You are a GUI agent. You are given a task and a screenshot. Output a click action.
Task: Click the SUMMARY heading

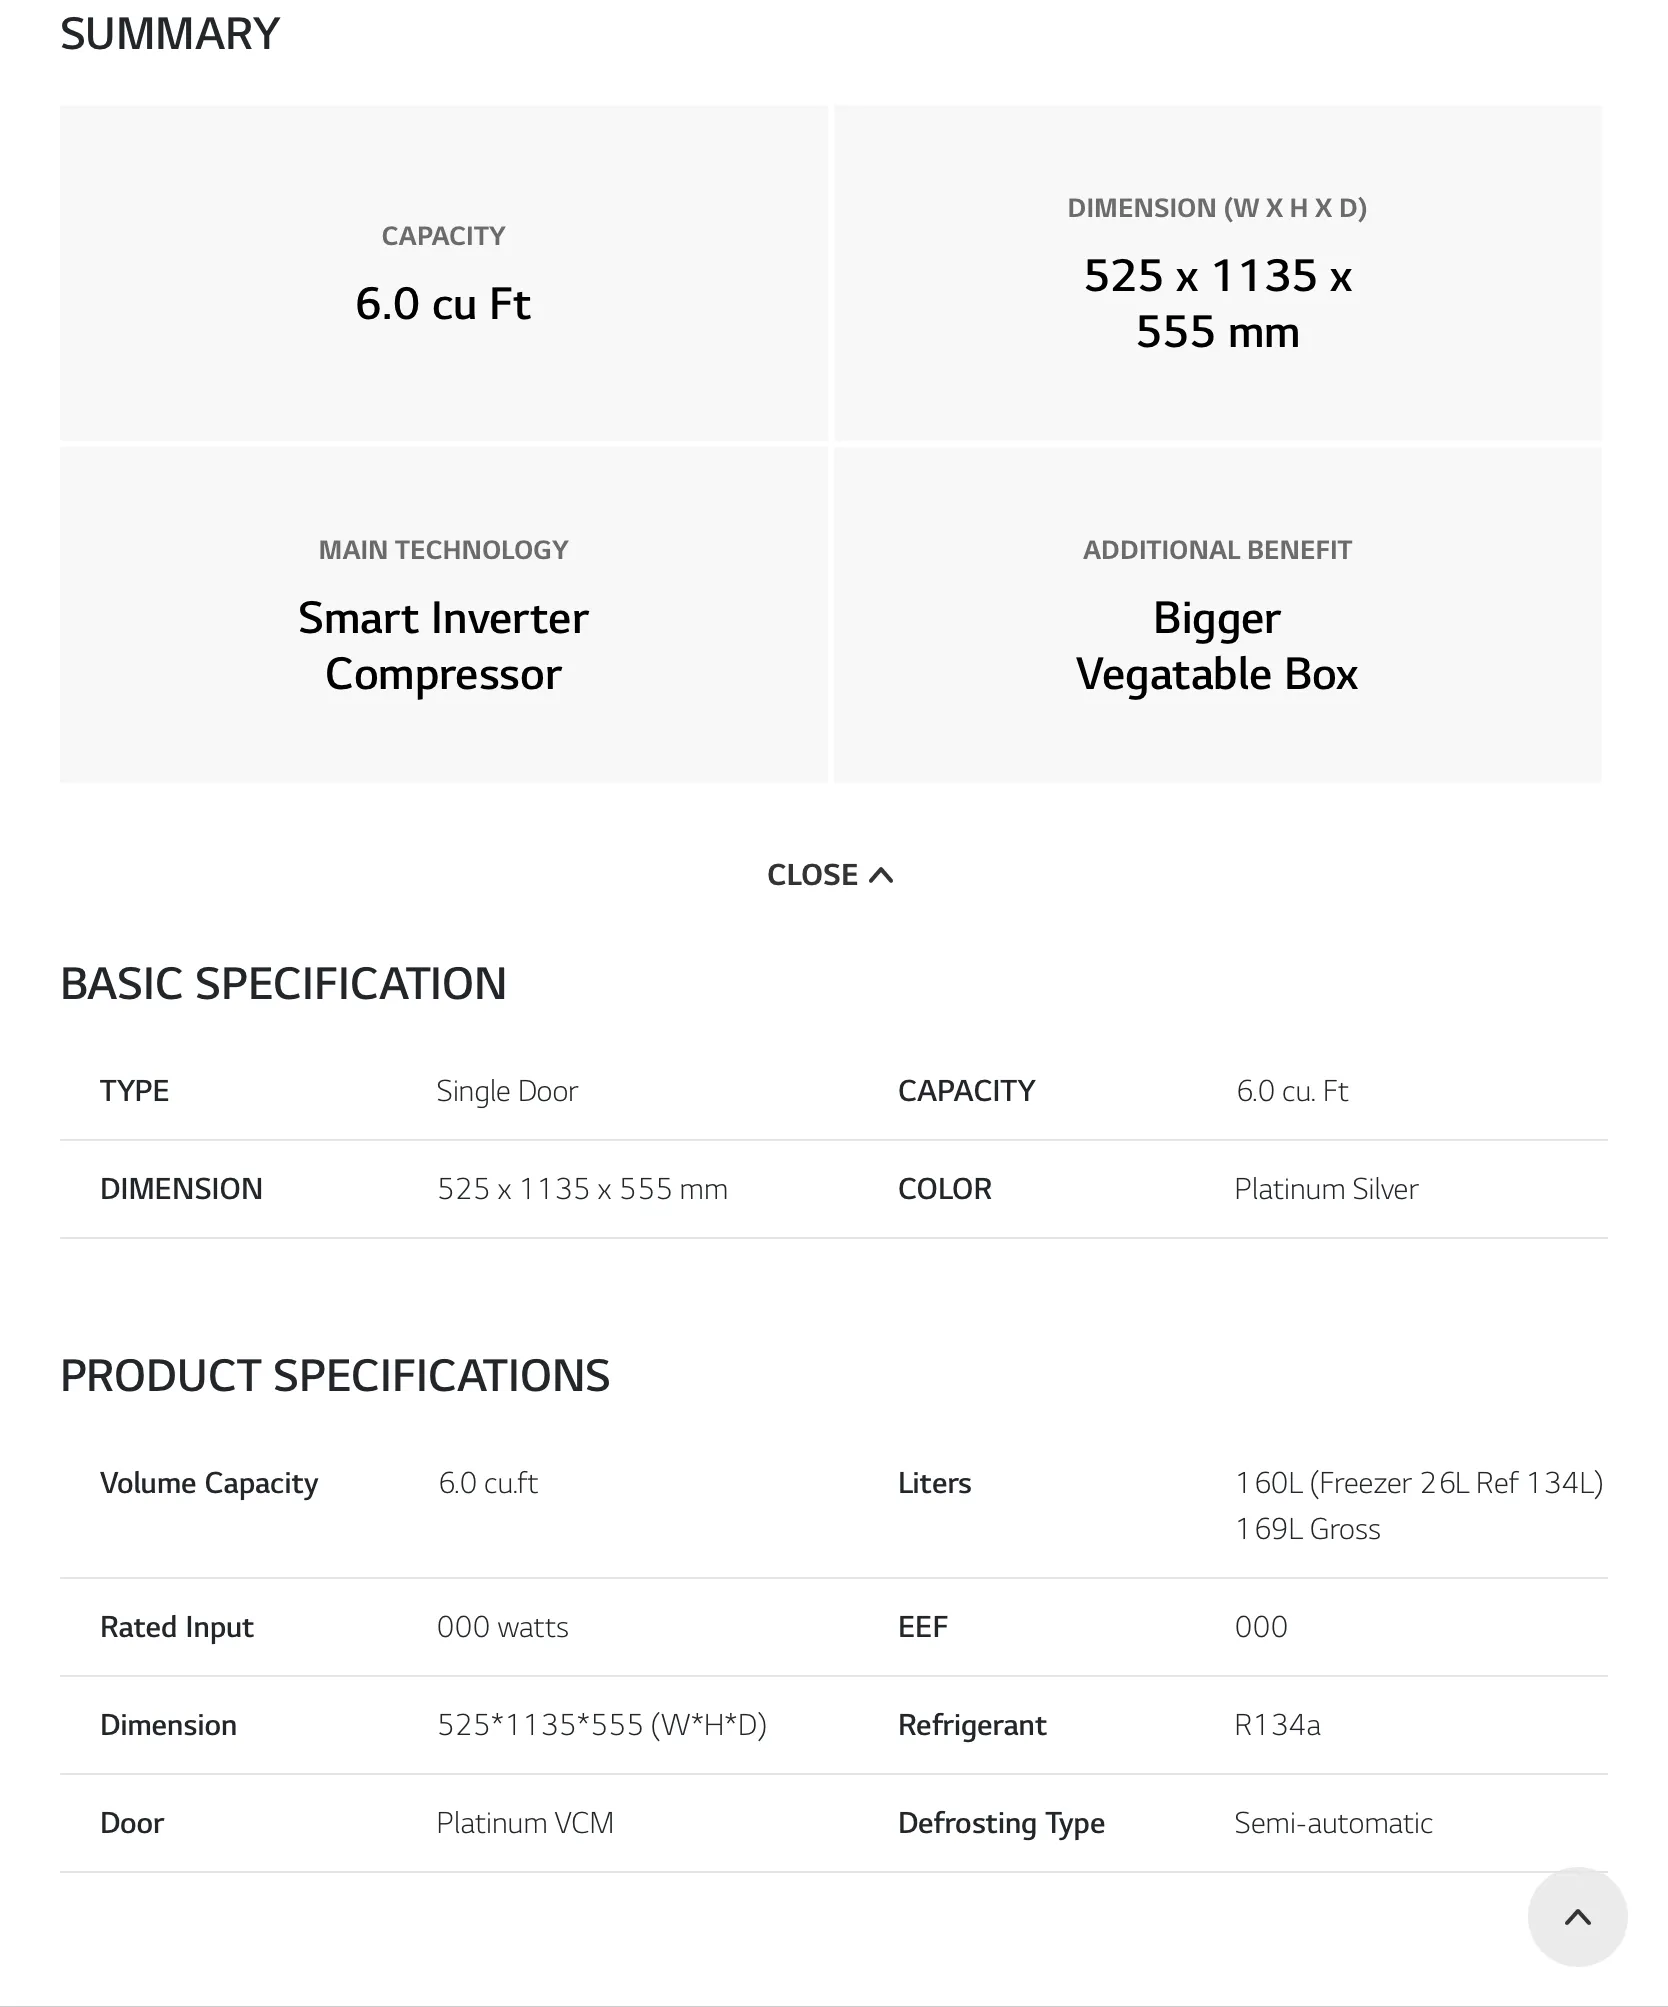click(x=170, y=34)
